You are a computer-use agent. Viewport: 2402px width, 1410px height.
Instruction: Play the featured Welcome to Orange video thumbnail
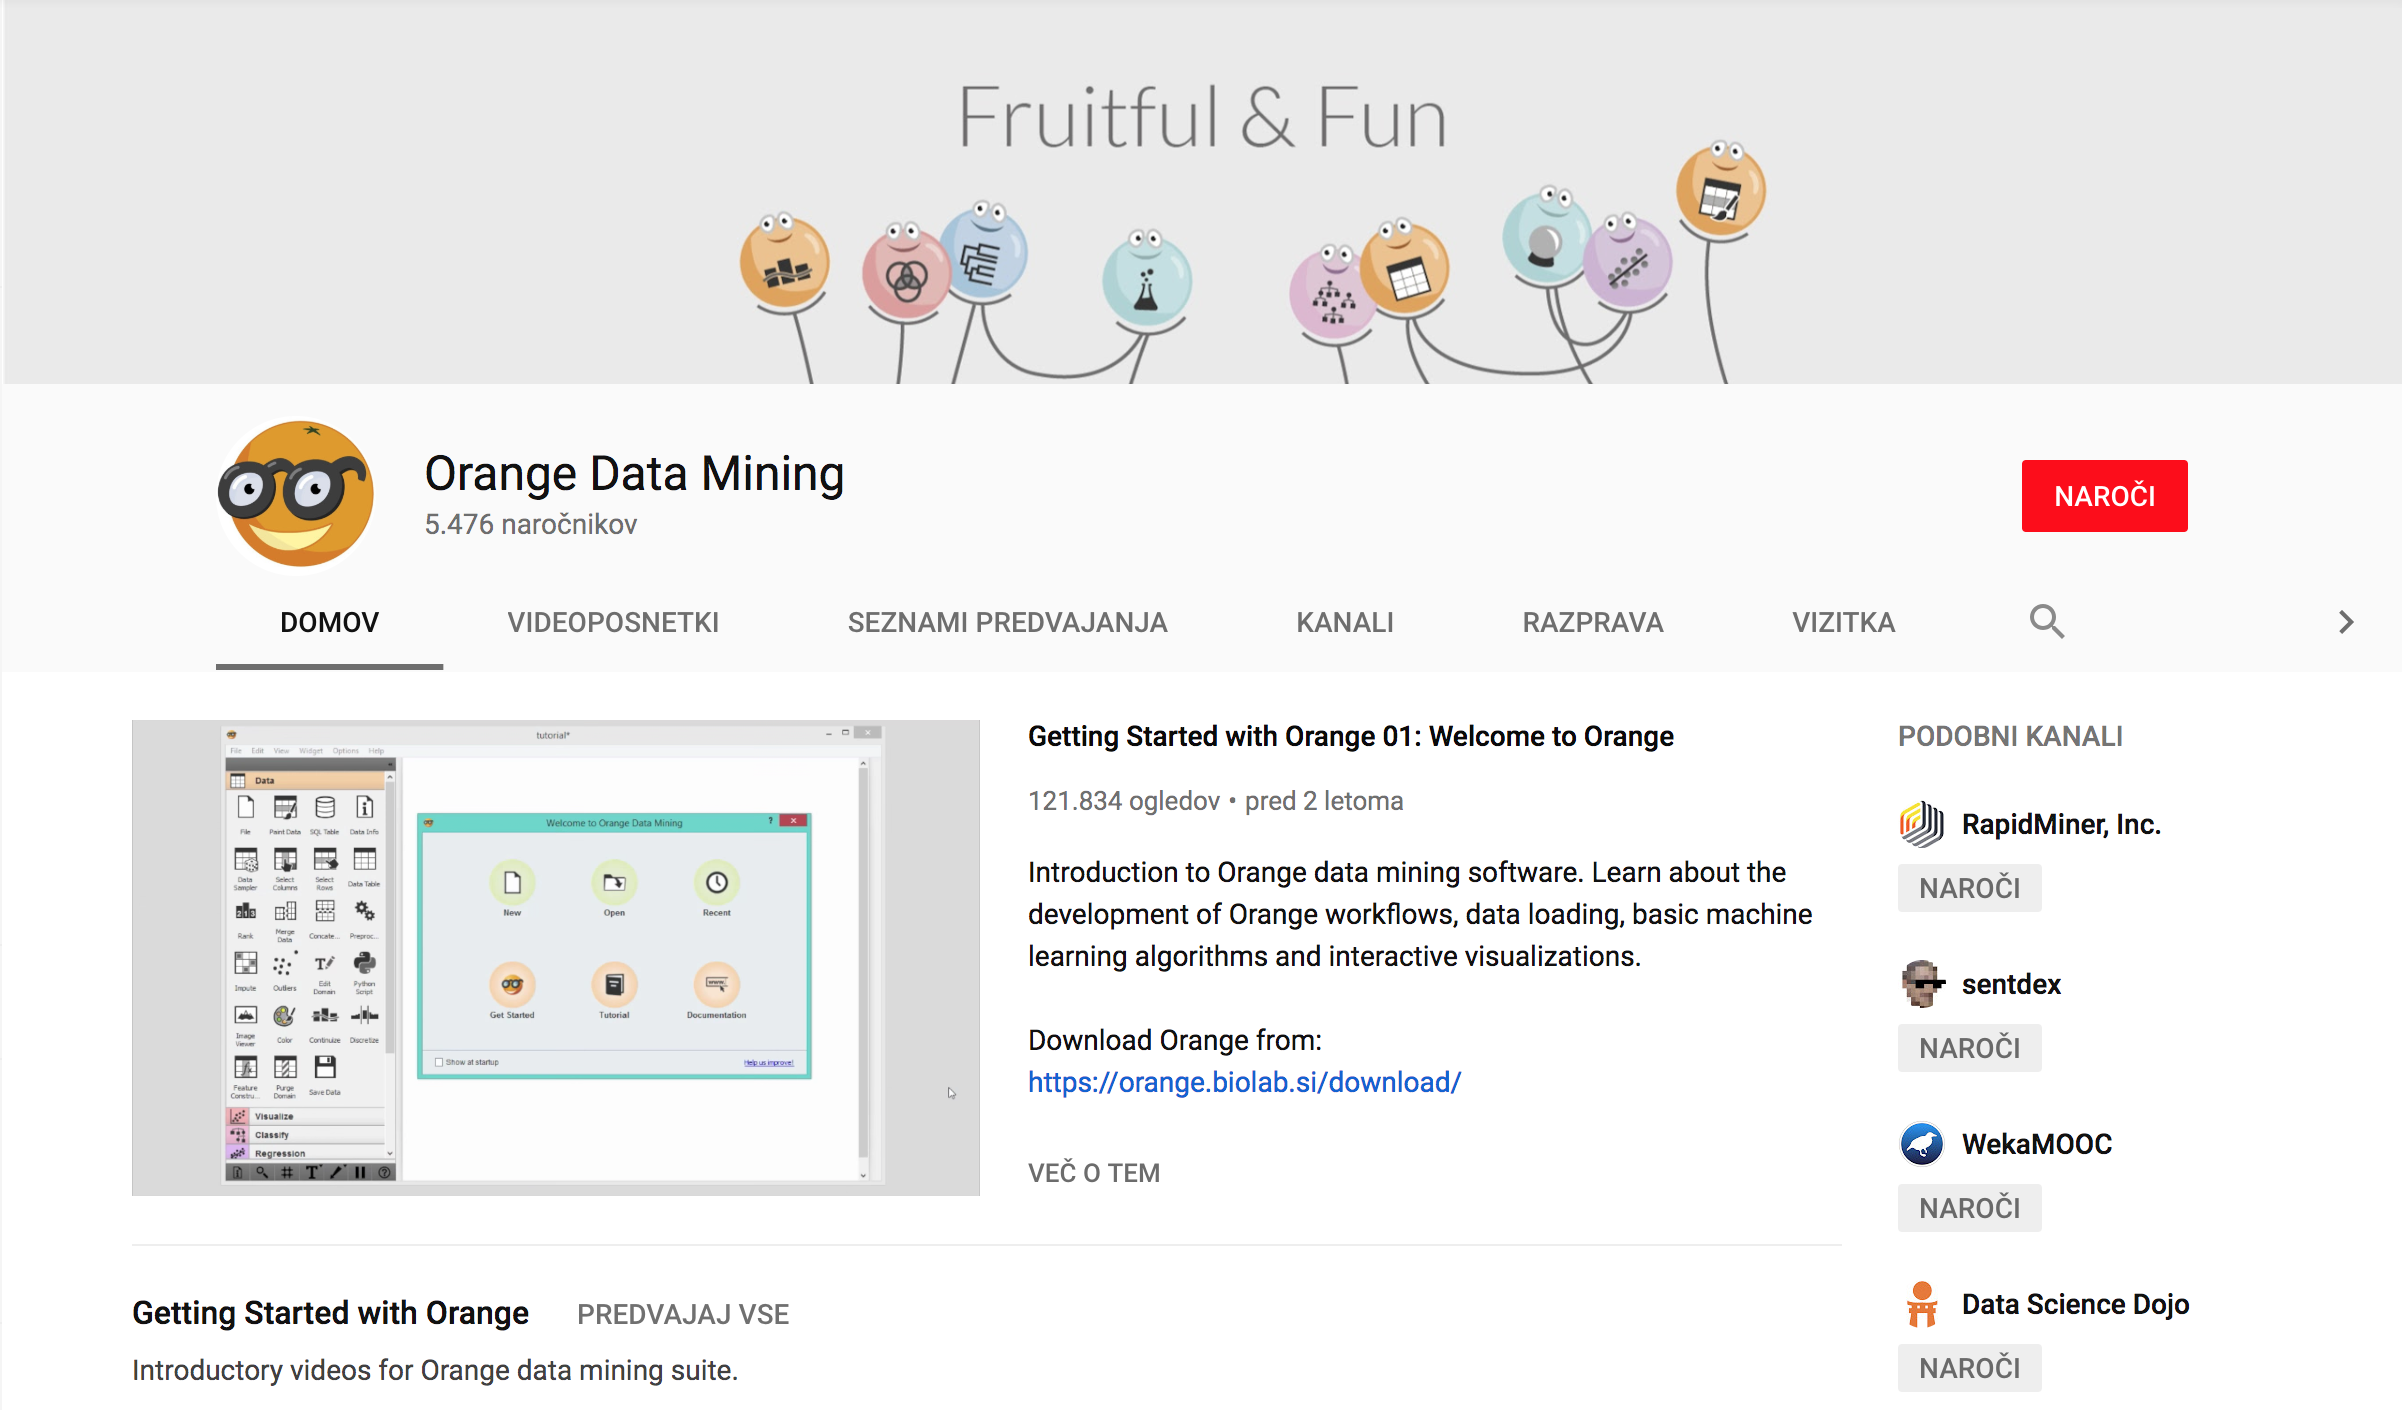point(555,957)
